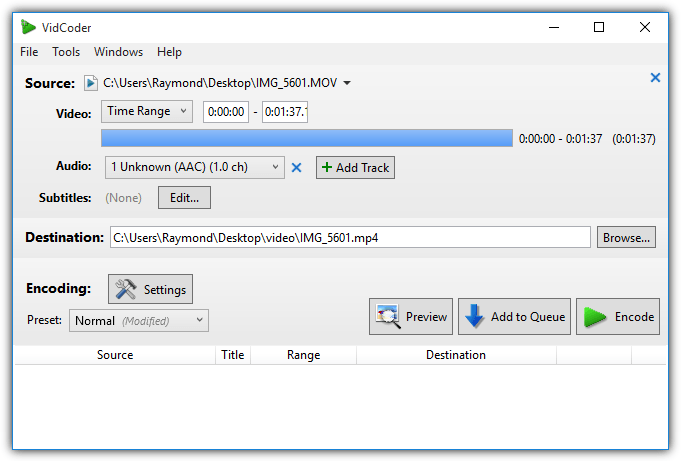This screenshot has height=461, width=681.
Task: Click the end time field 0:01:37
Action: (x=285, y=112)
